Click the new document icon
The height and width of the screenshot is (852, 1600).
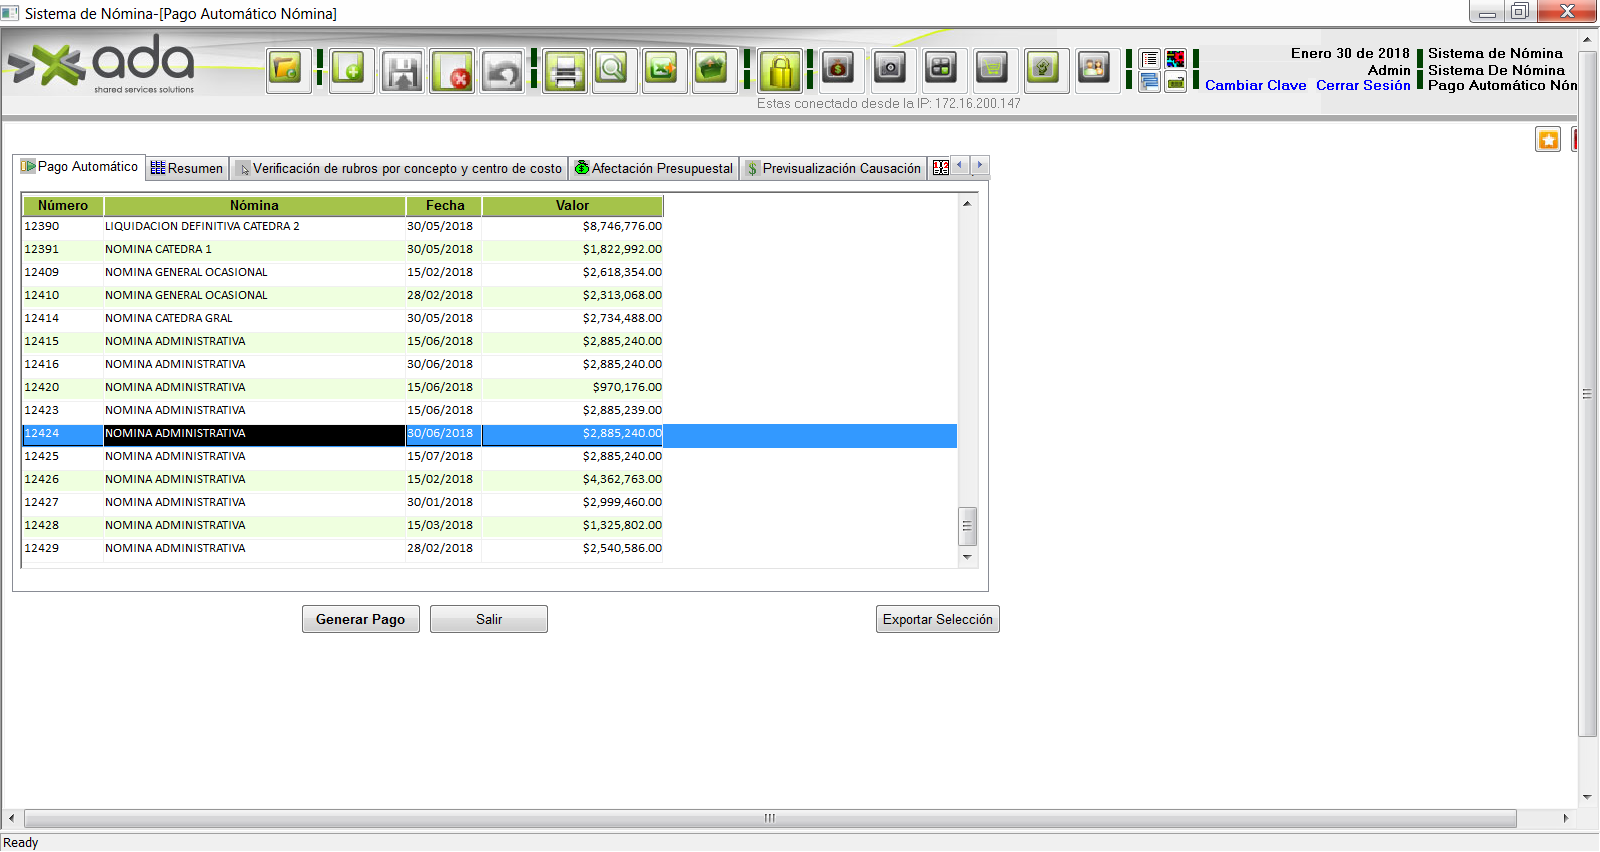click(351, 71)
